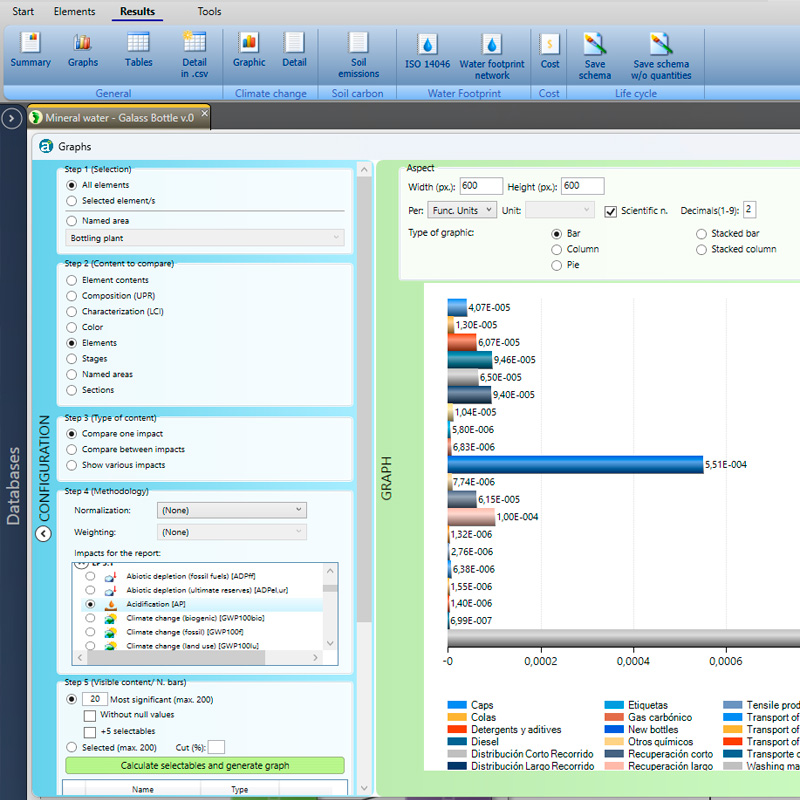Click Calculate selectables and generate graph
This screenshot has width=800, height=800.
pos(204,765)
